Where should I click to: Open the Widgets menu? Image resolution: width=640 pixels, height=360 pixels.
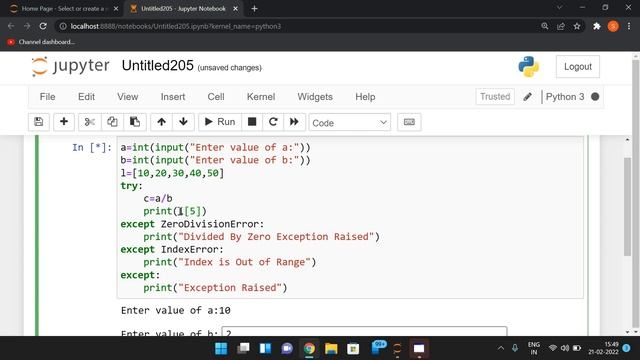315,97
